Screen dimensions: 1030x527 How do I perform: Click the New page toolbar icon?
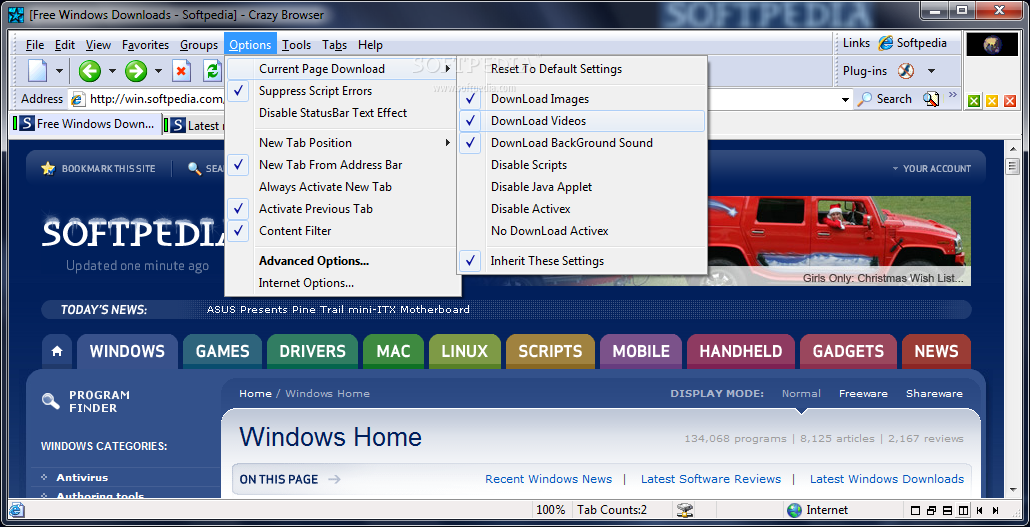pyautogui.click(x=37, y=70)
